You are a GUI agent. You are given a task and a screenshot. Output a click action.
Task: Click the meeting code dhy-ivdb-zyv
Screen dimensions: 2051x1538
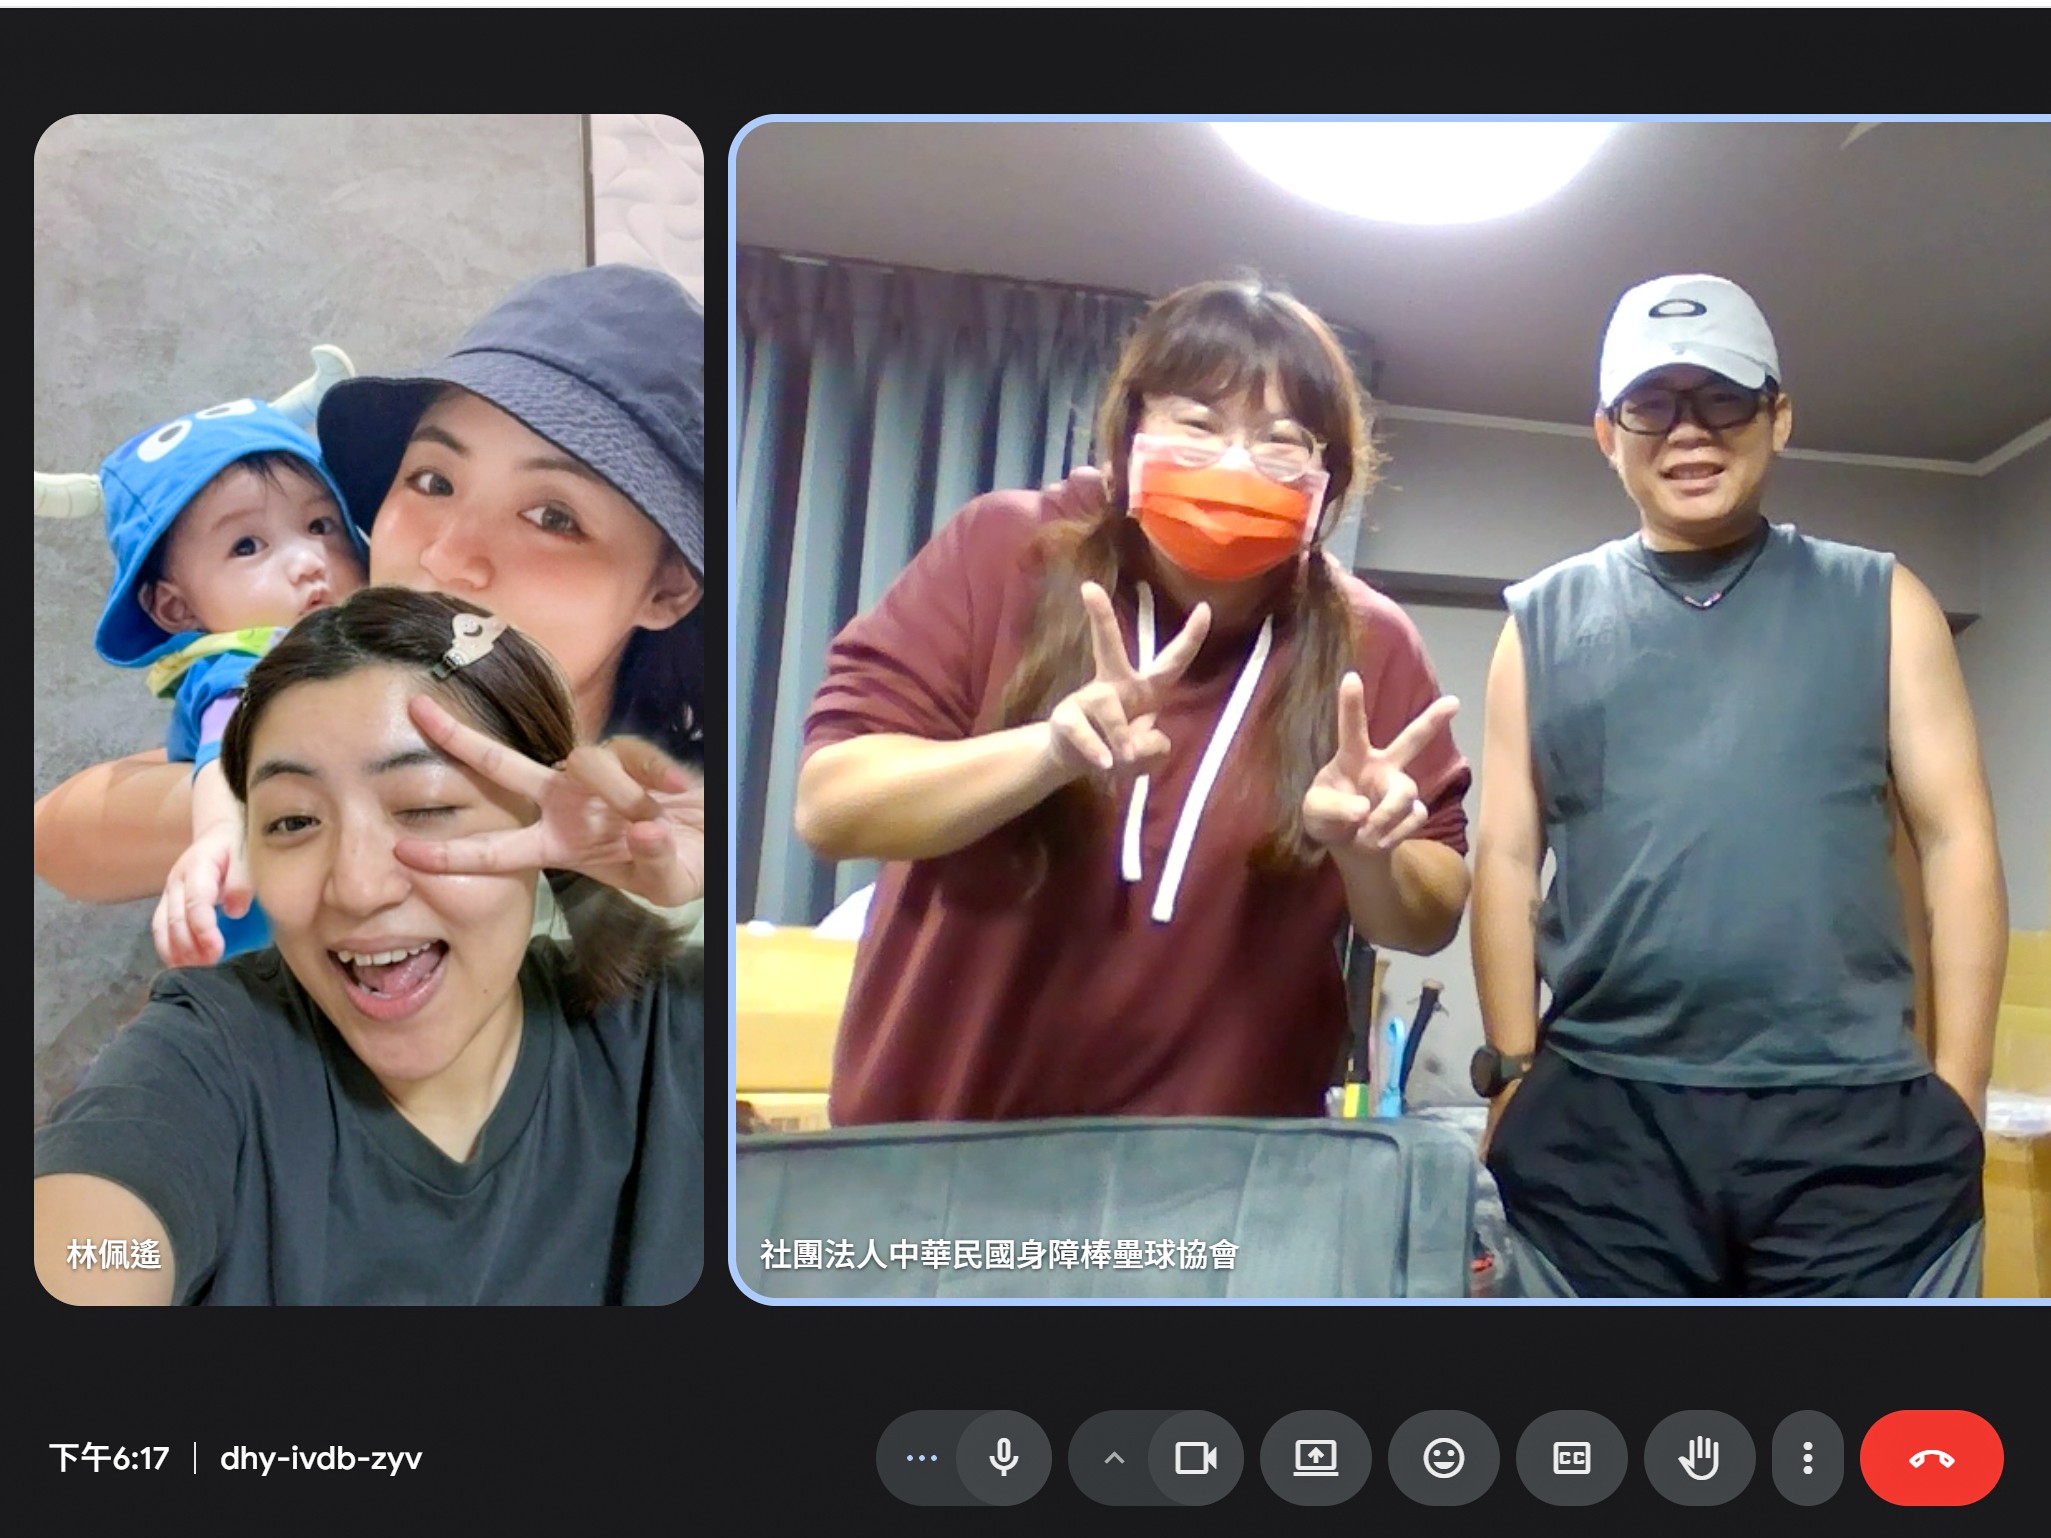click(321, 1458)
